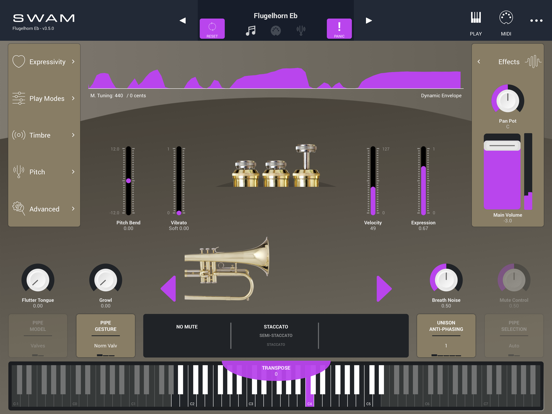Click the C5 key on the keyboard
This screenshot has width=552, height=414.
click(368, 401)
